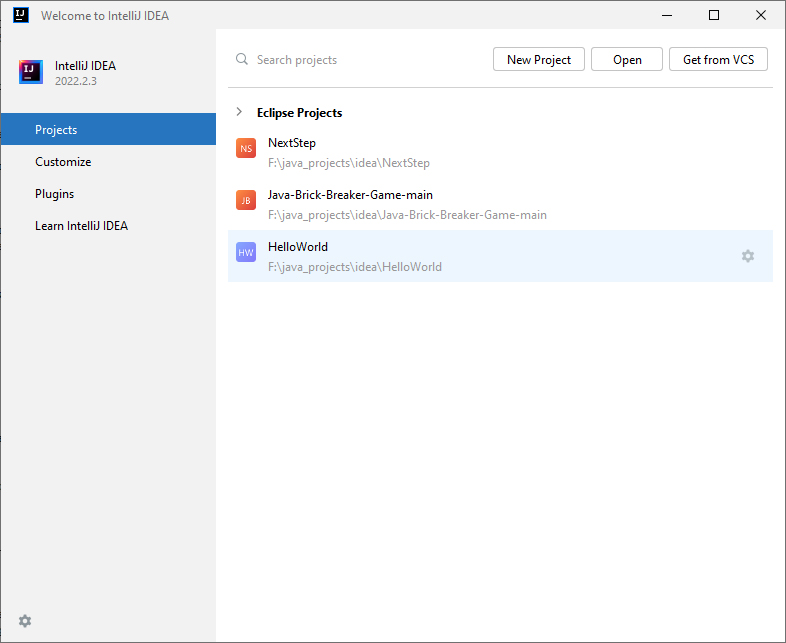This screenshot has width=786, height=643.
Task: Maximize the Welcome window
Action: tap(714, 15)
